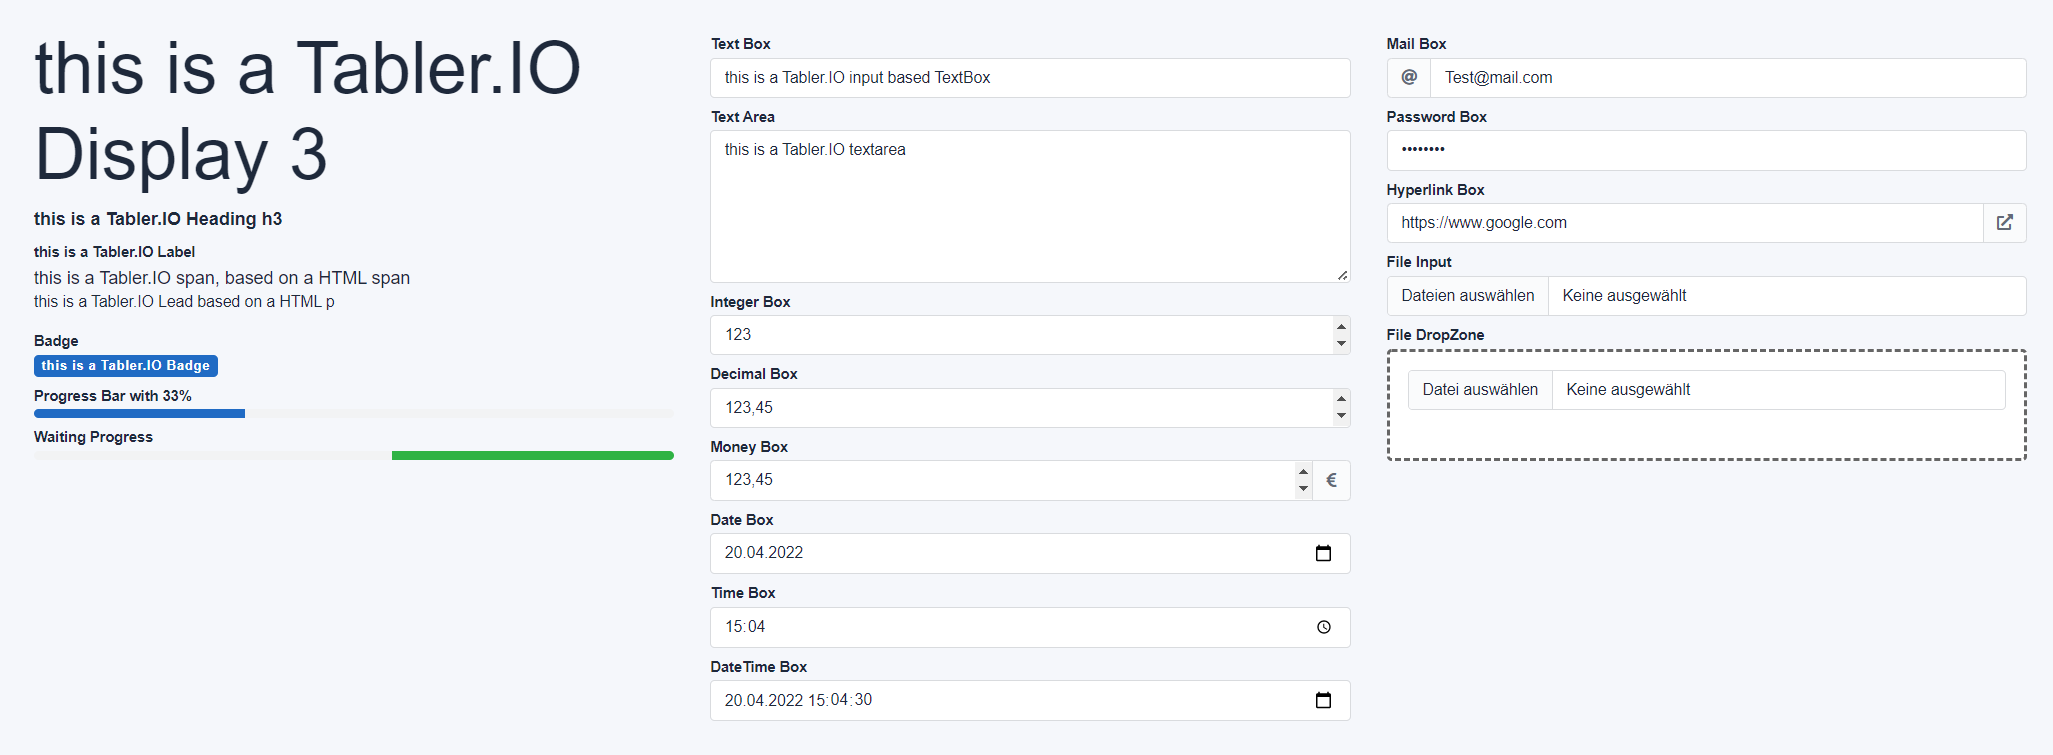
Task: Click the 'Dateien auswählen' file button
Action: 1468,296
